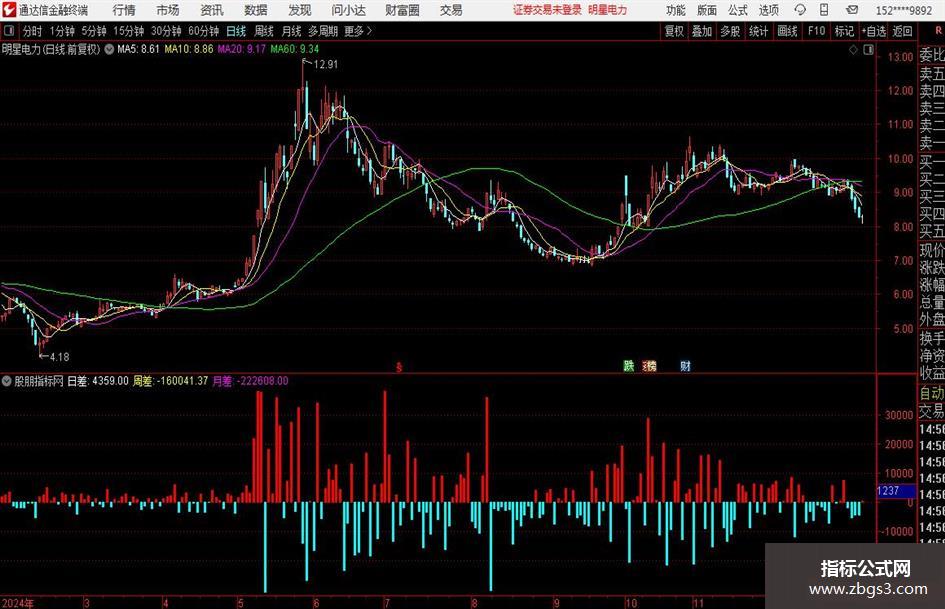Open the 功能 menu
Screen dimensions: 945x609
point(676,10)
